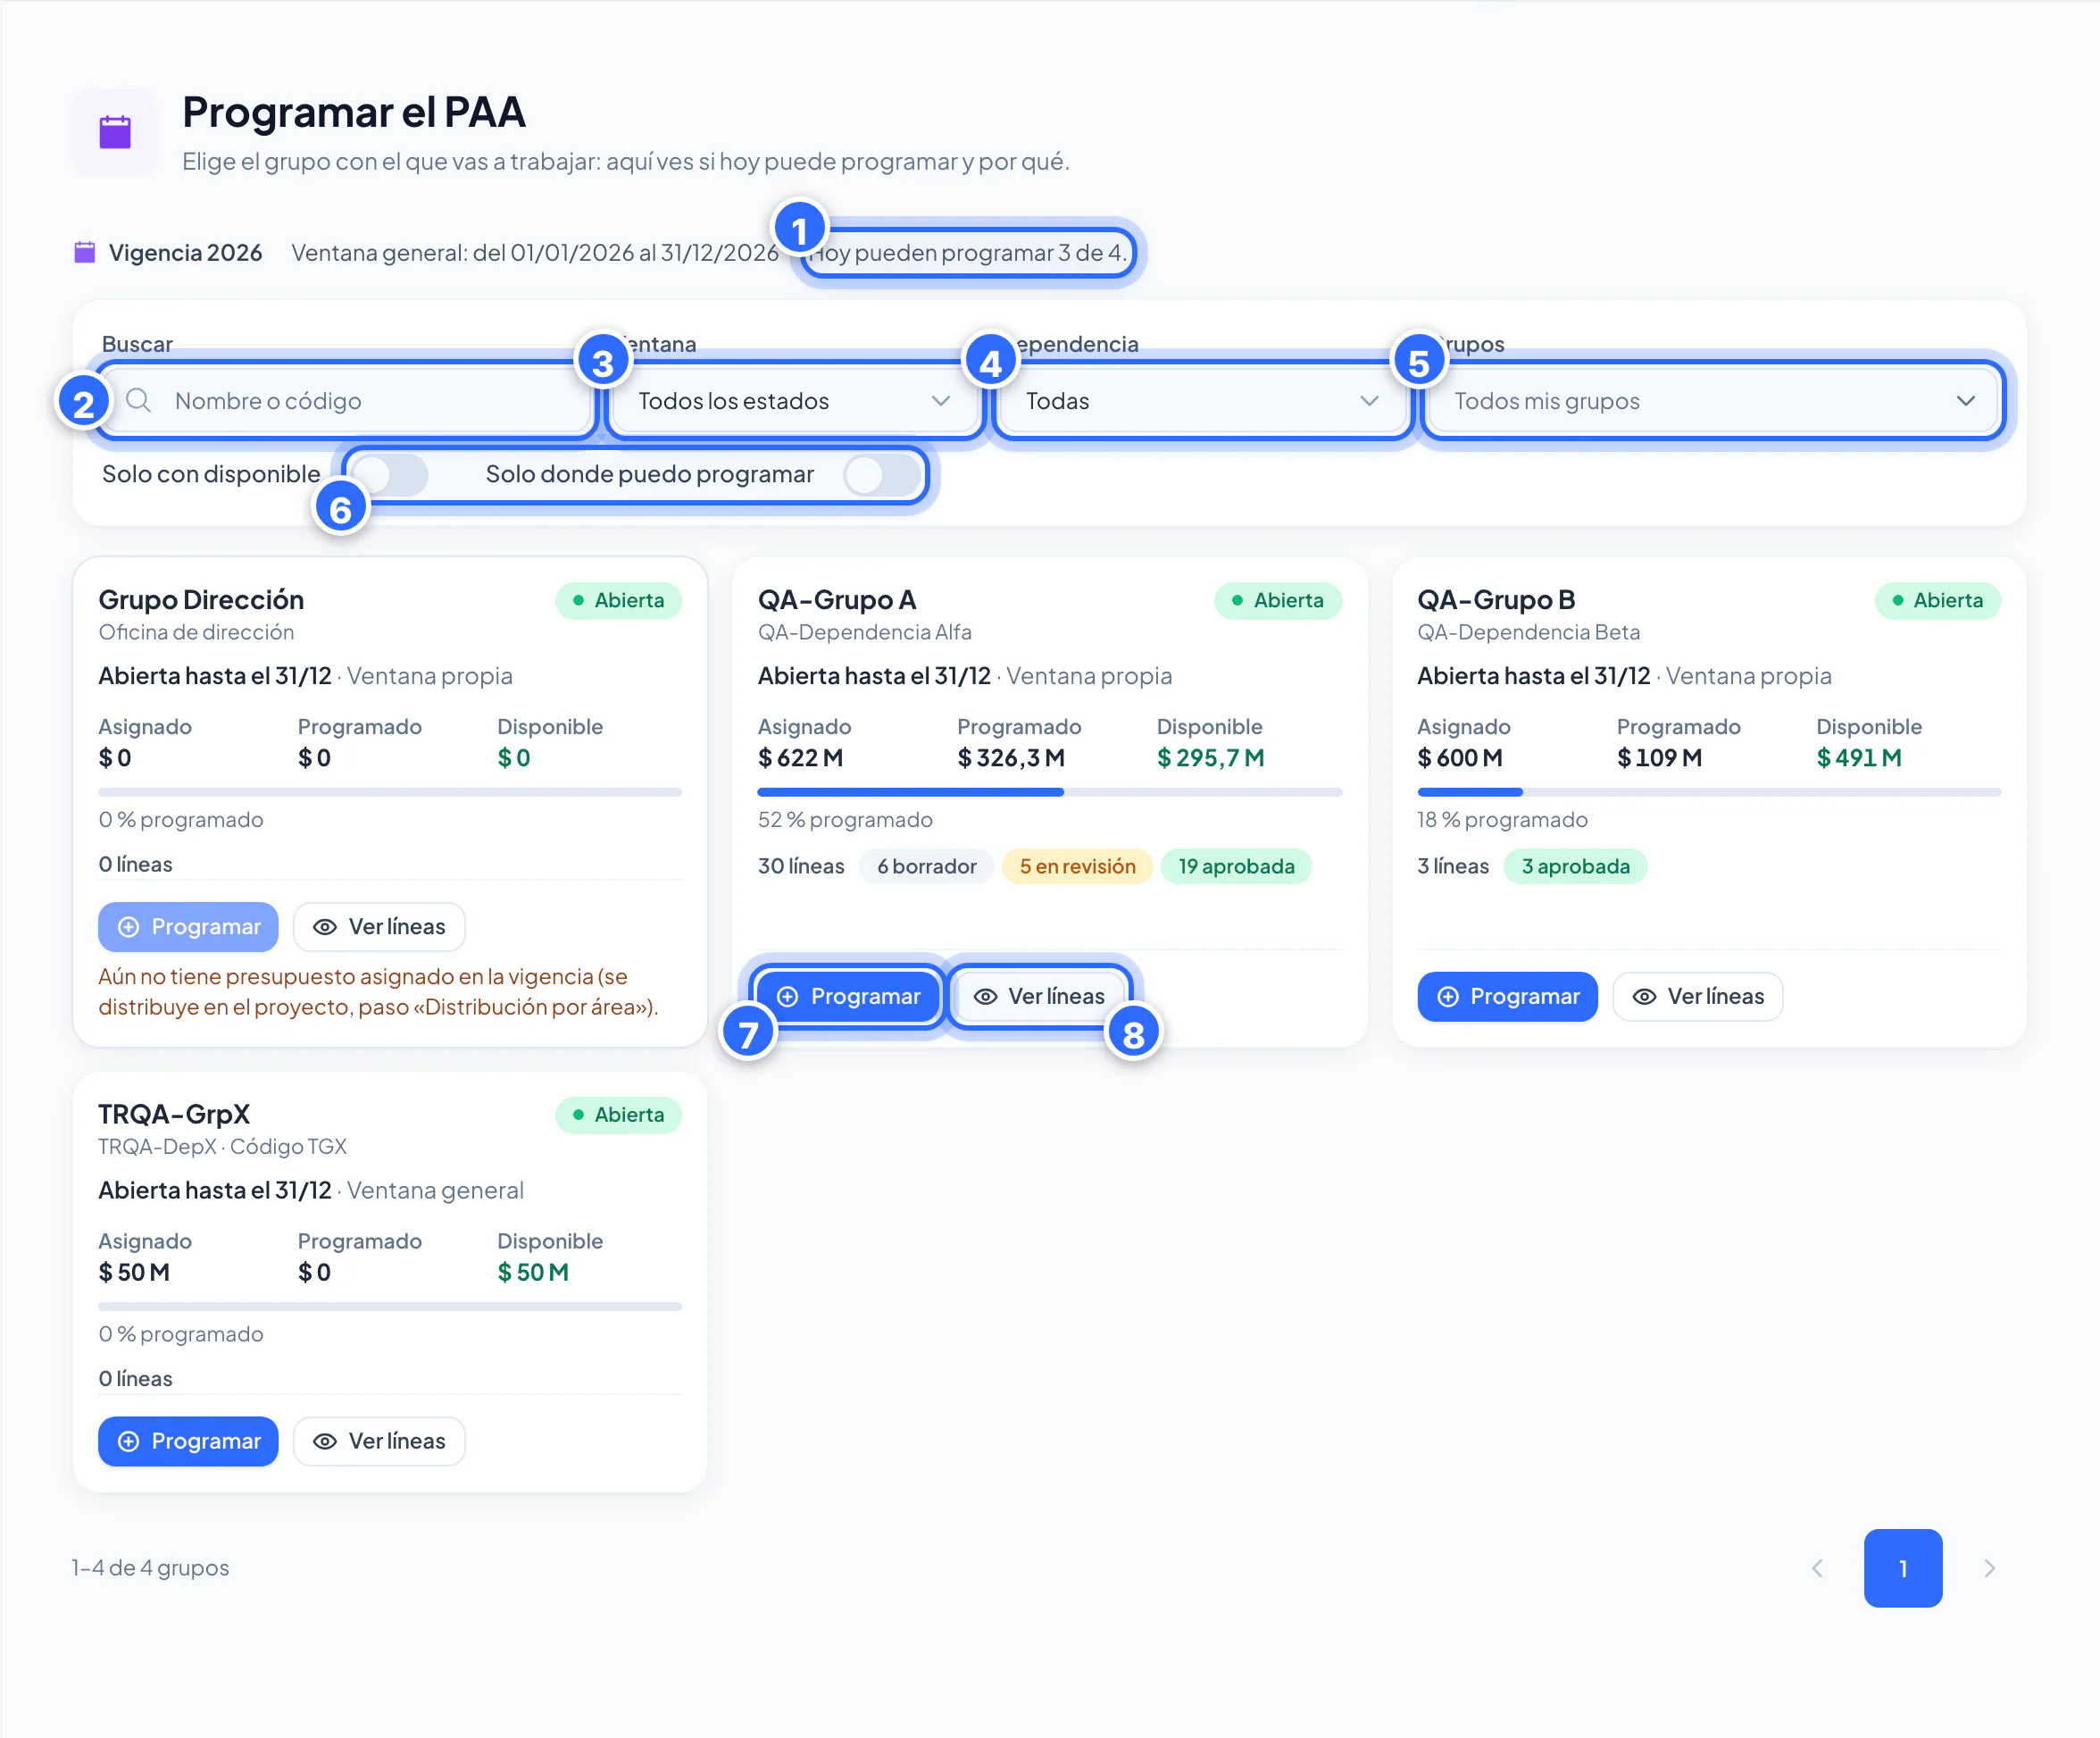Open Ver líneas on the TRQA-GrpX card

click(x=379, y=1441)
